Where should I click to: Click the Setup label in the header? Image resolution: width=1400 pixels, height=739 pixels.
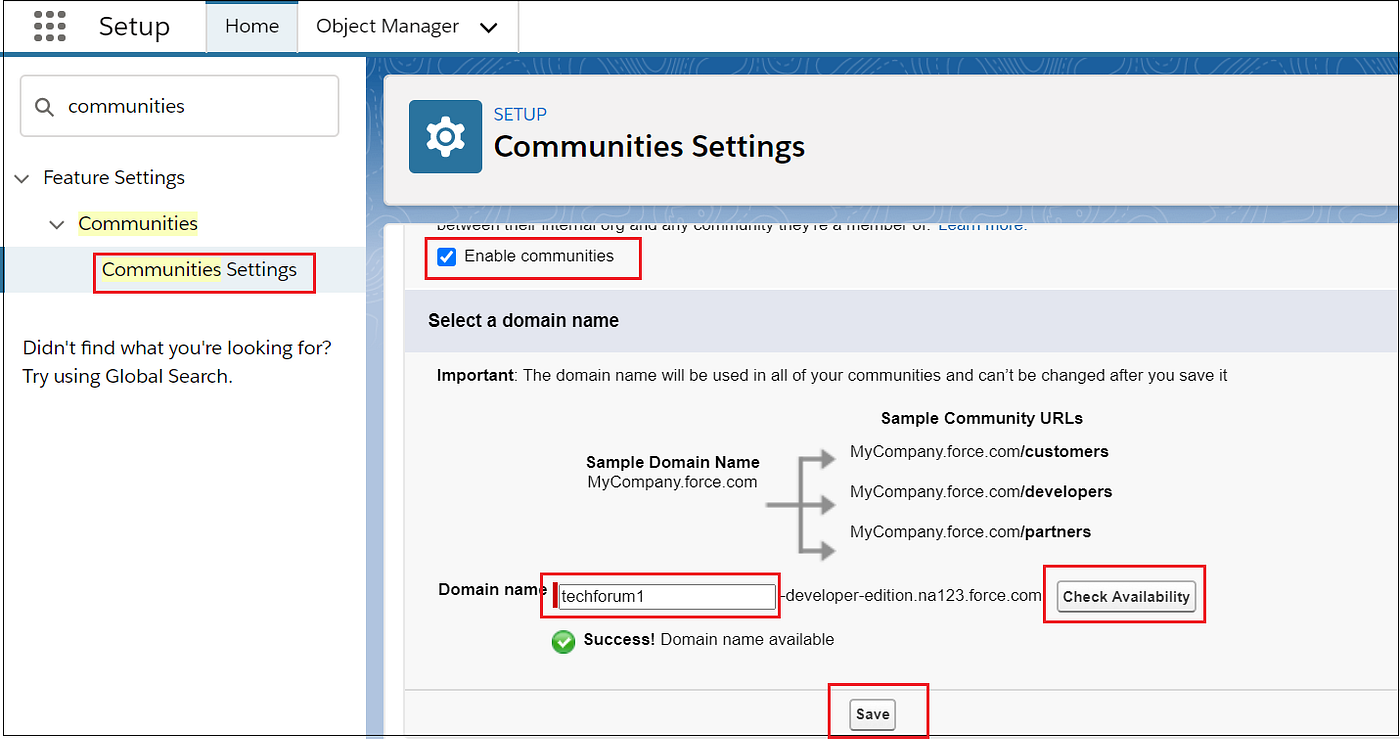point(134,27)
